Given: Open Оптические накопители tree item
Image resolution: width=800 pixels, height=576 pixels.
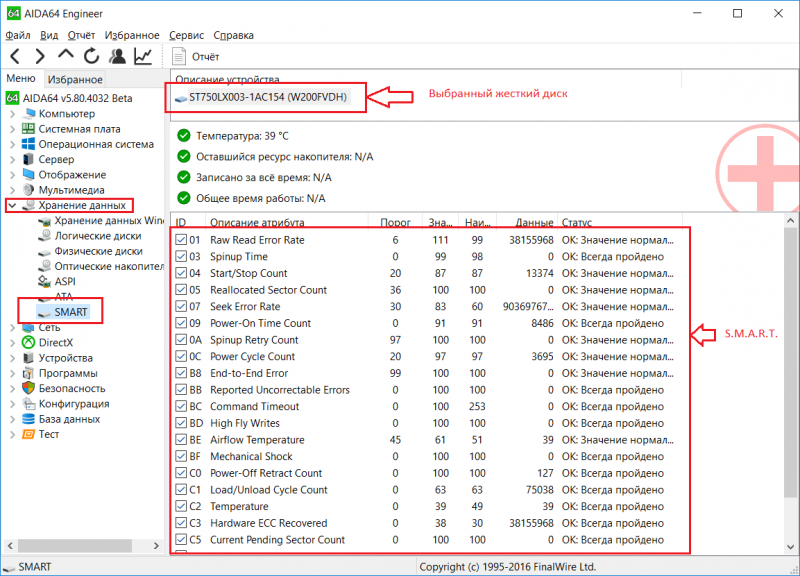Looking at the screenshot, I should [109, 266].
